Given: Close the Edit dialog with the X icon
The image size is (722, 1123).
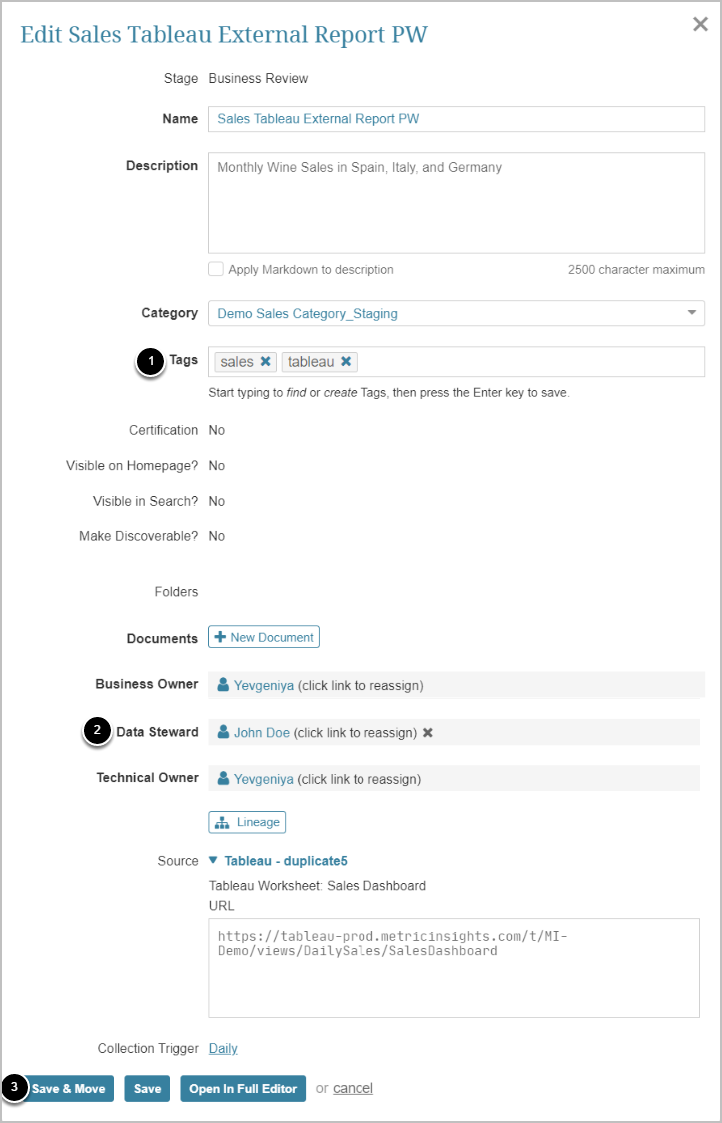Looking at the screenshot, I should (700, 25).
